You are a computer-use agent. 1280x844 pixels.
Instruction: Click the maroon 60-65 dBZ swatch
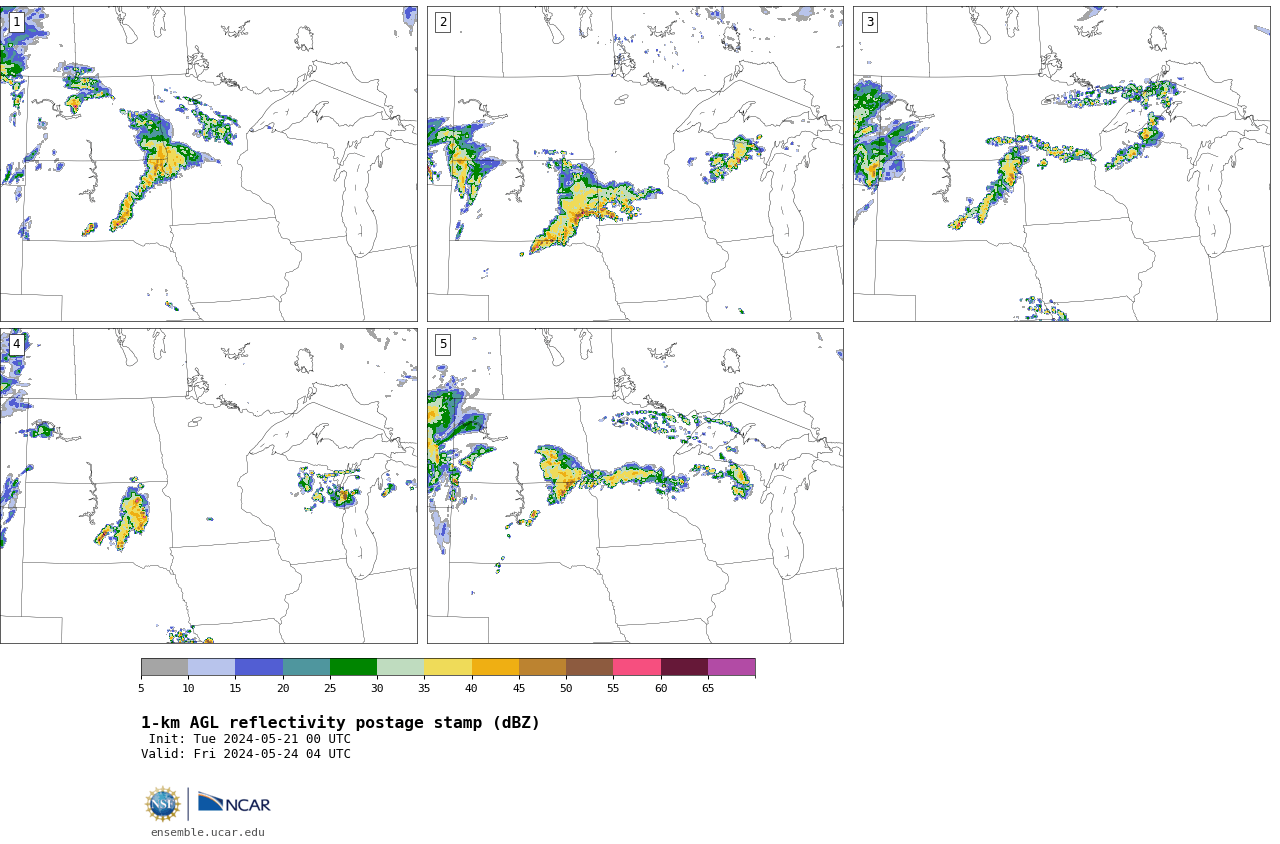684,667
